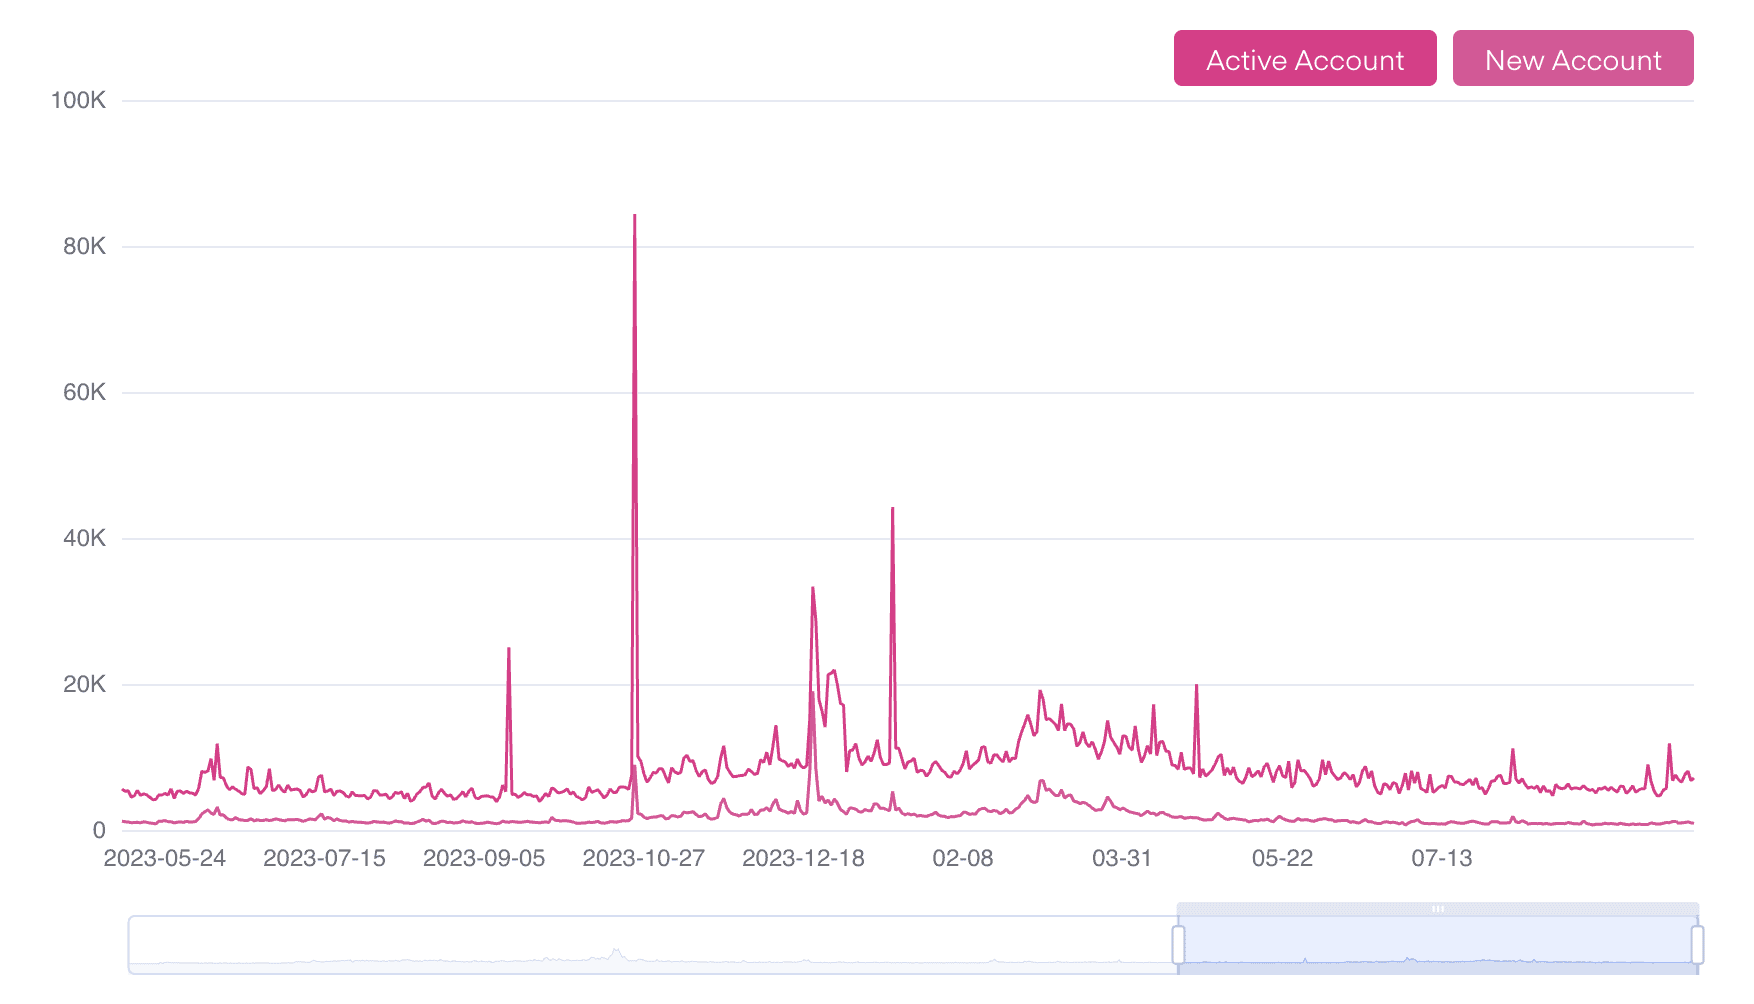
Task: Toggle the New Account series
Action: [1573, 58]
